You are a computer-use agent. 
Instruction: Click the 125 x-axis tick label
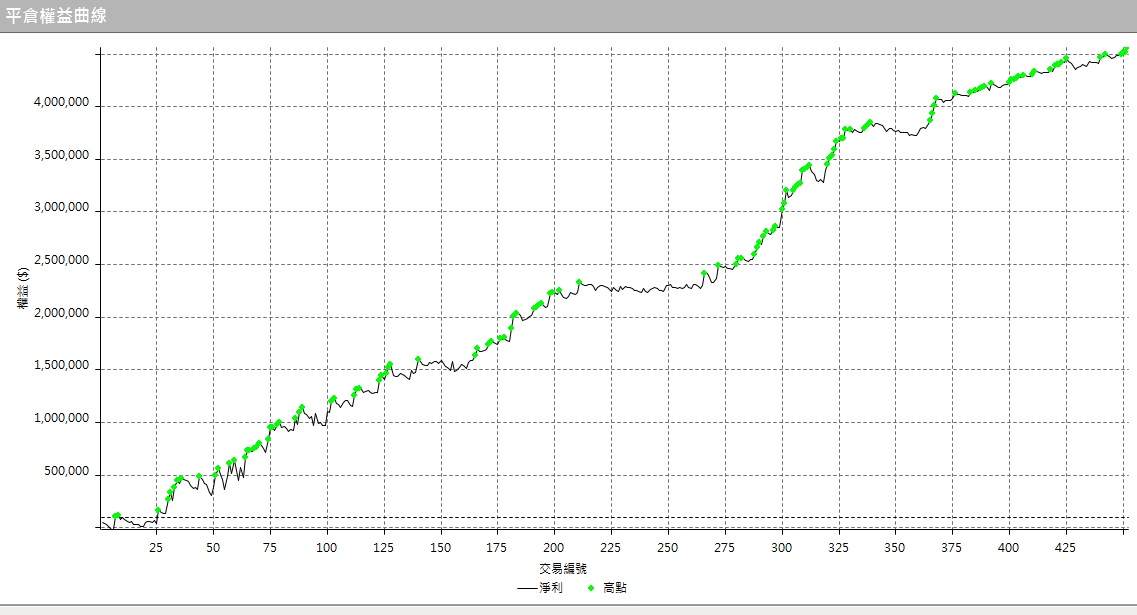pos(383,548)
